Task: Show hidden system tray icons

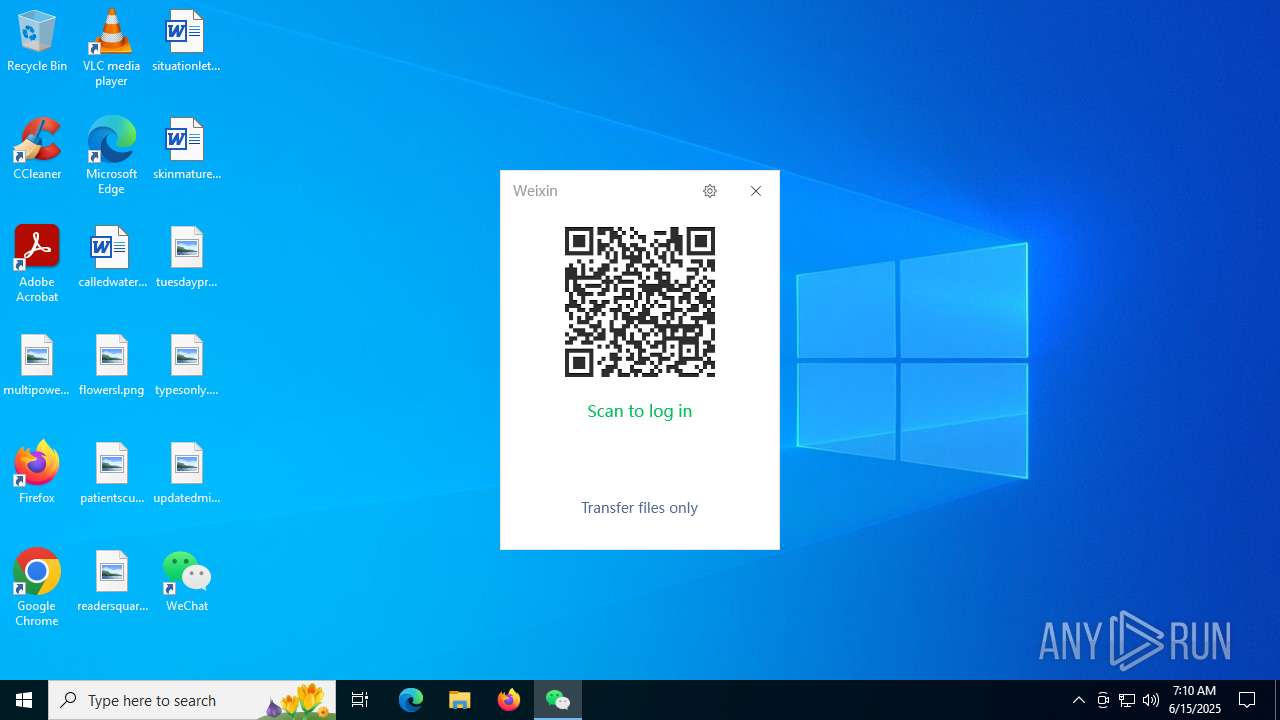Action: coord(1079,700)
